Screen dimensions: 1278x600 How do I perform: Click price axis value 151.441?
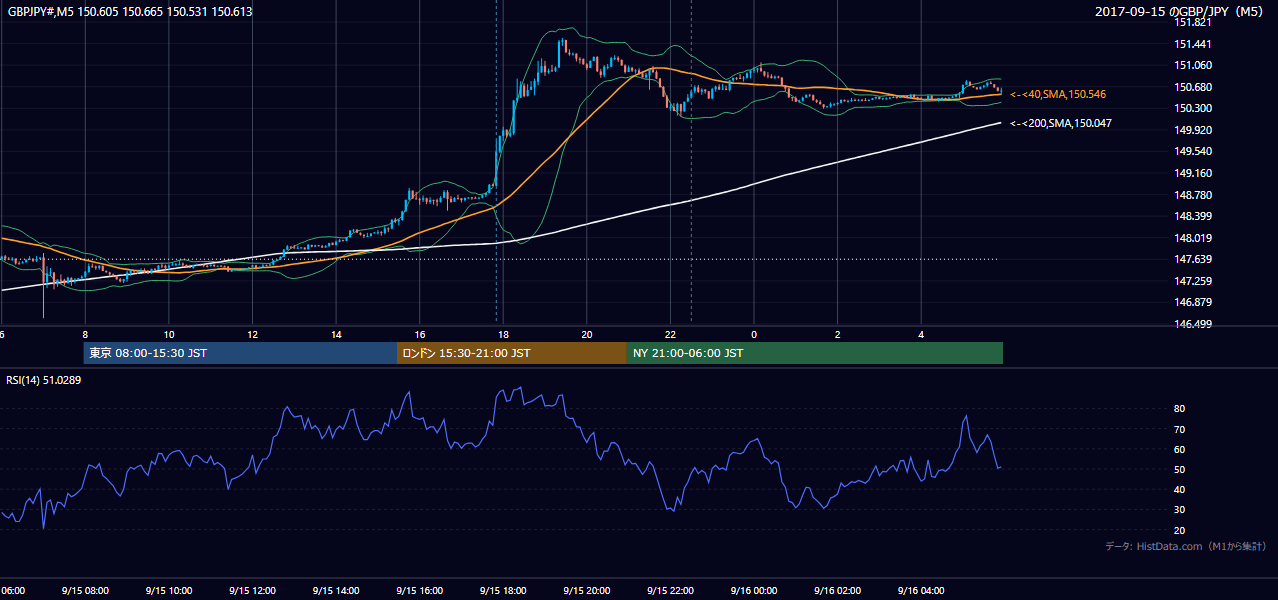tap(1194, 44)
